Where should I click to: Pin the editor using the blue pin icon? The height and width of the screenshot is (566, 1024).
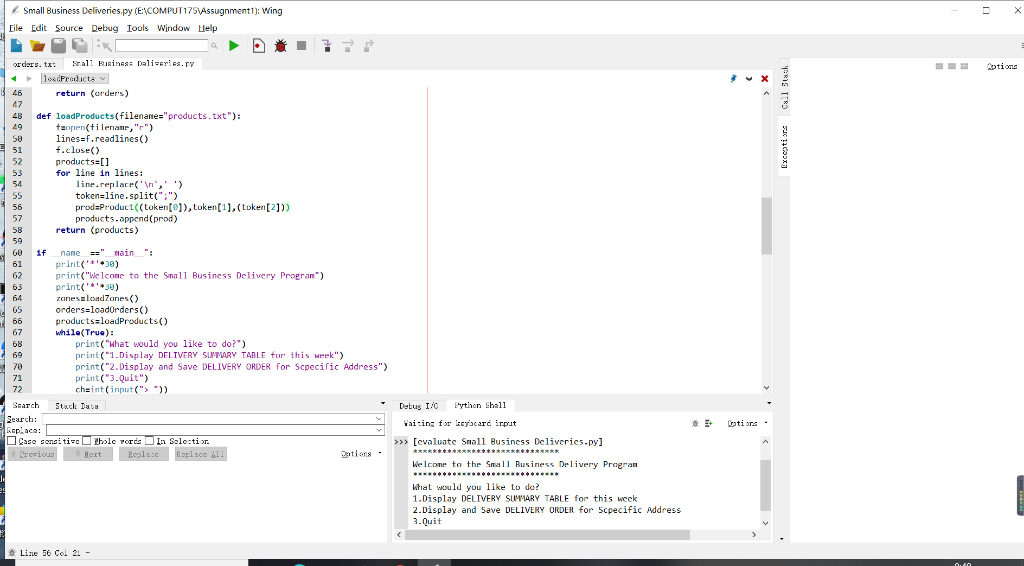click(x=733, y=78)
